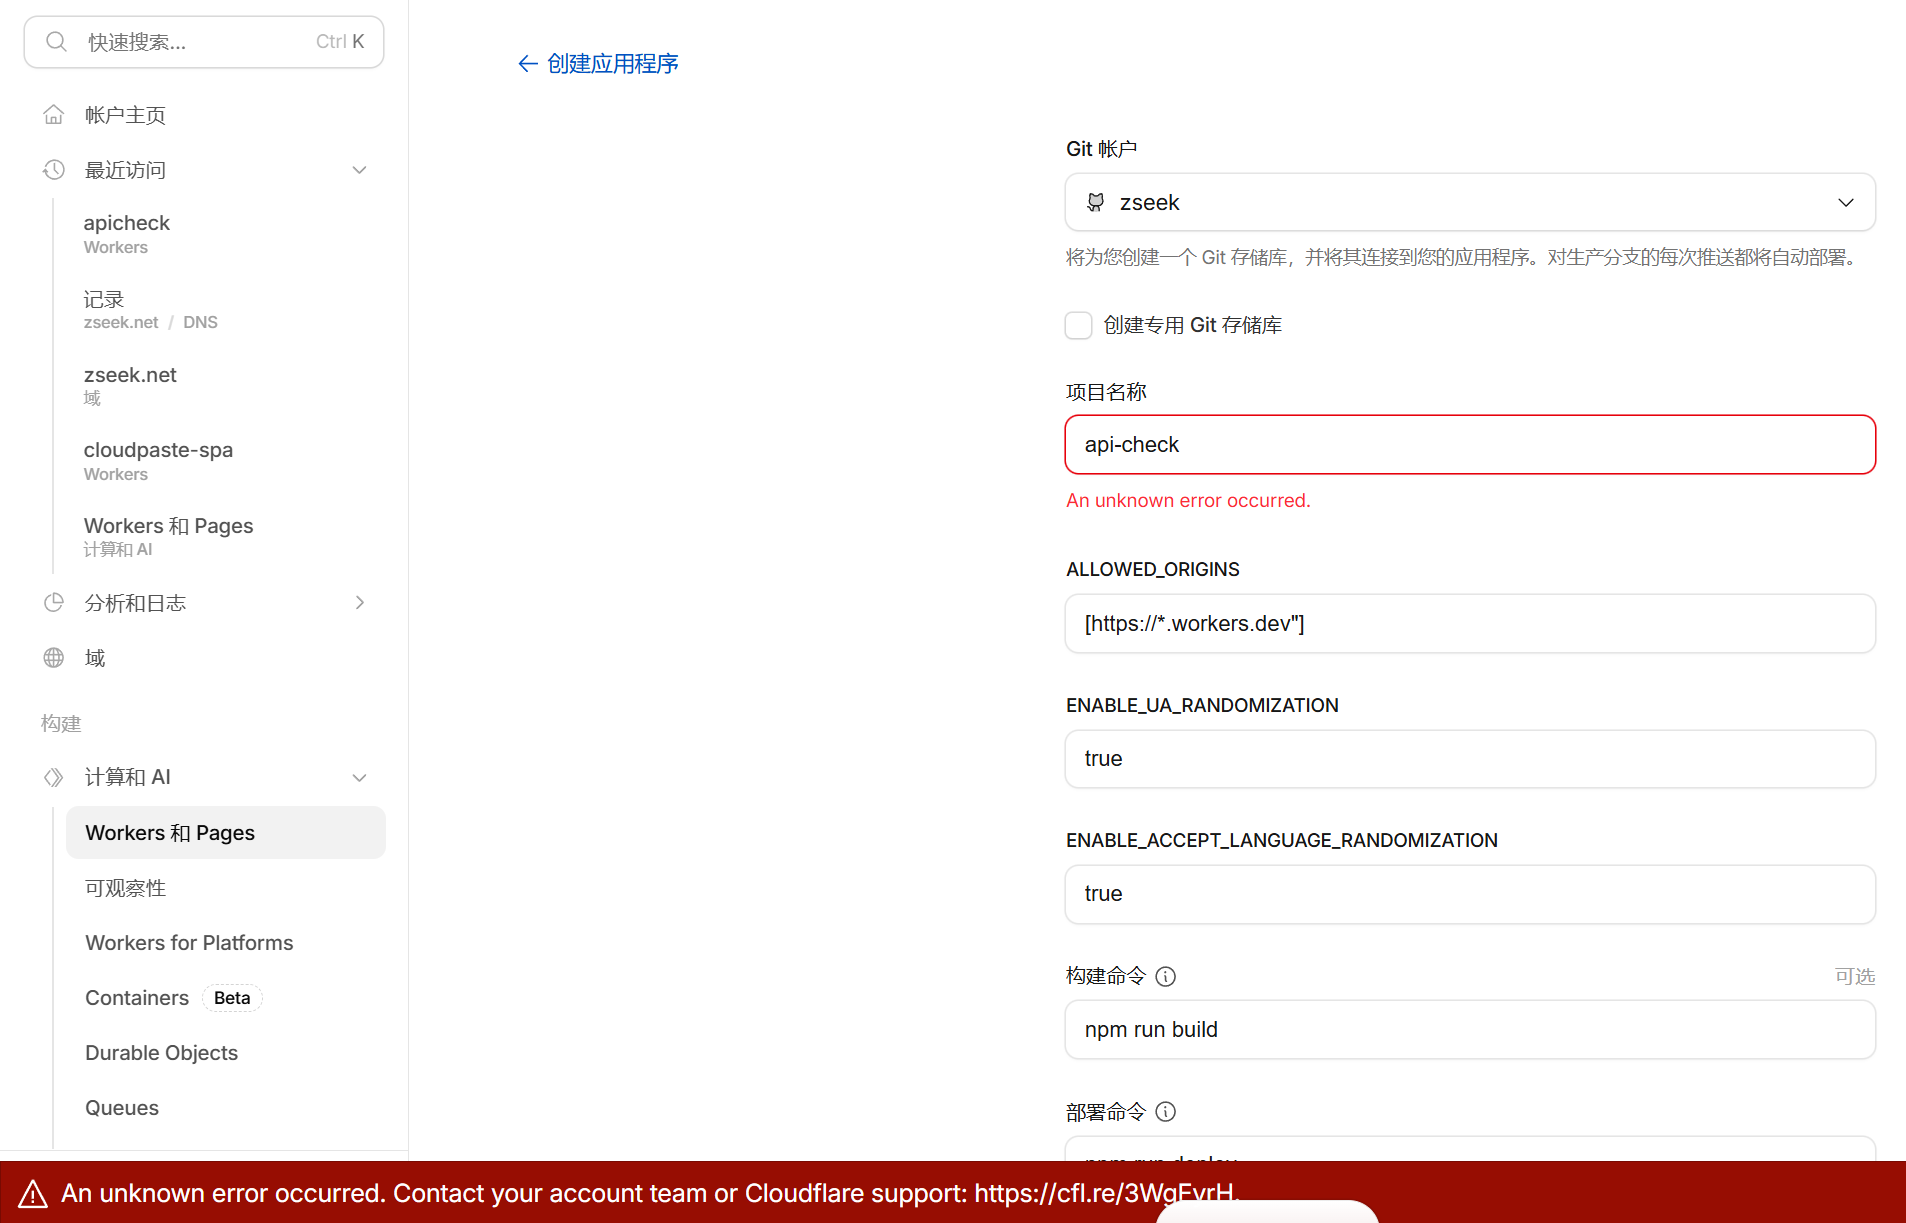Click the 可选 label beside 构建命令
Screen dimensions: 1906x1223
pos(1855,976)
